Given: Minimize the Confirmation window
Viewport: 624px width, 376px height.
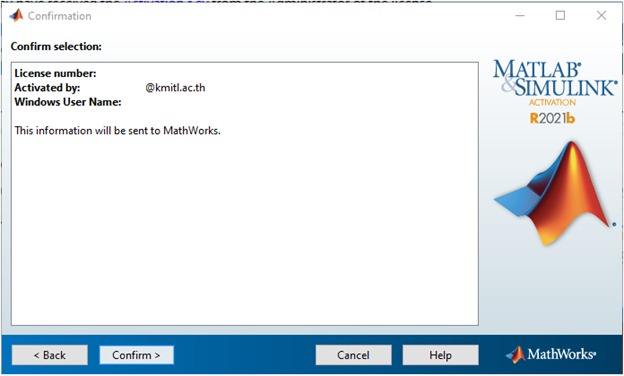Looking at the screenshot, I should coord(520,16).
